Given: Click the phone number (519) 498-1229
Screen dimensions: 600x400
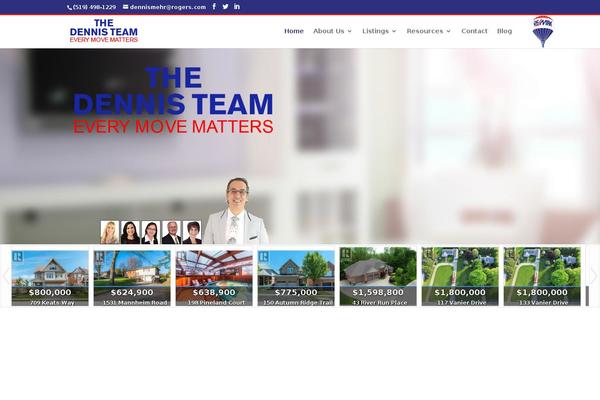Looking at the screenshot, I should coord(92,7).
